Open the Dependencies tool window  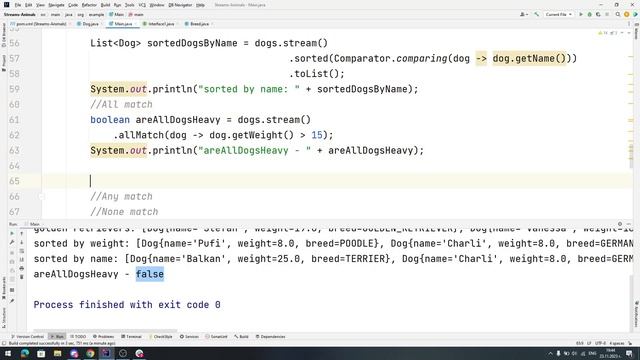click(270, 337)
